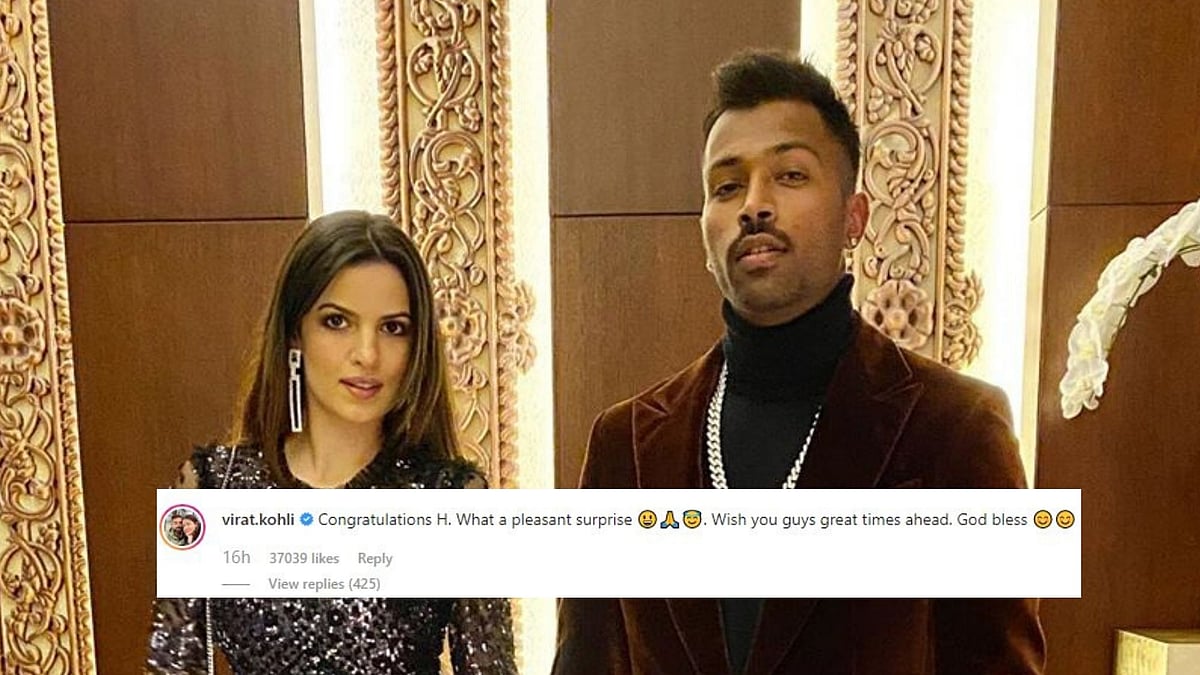Click the halo smiley emoji
1200x675 pixels.
691,520
